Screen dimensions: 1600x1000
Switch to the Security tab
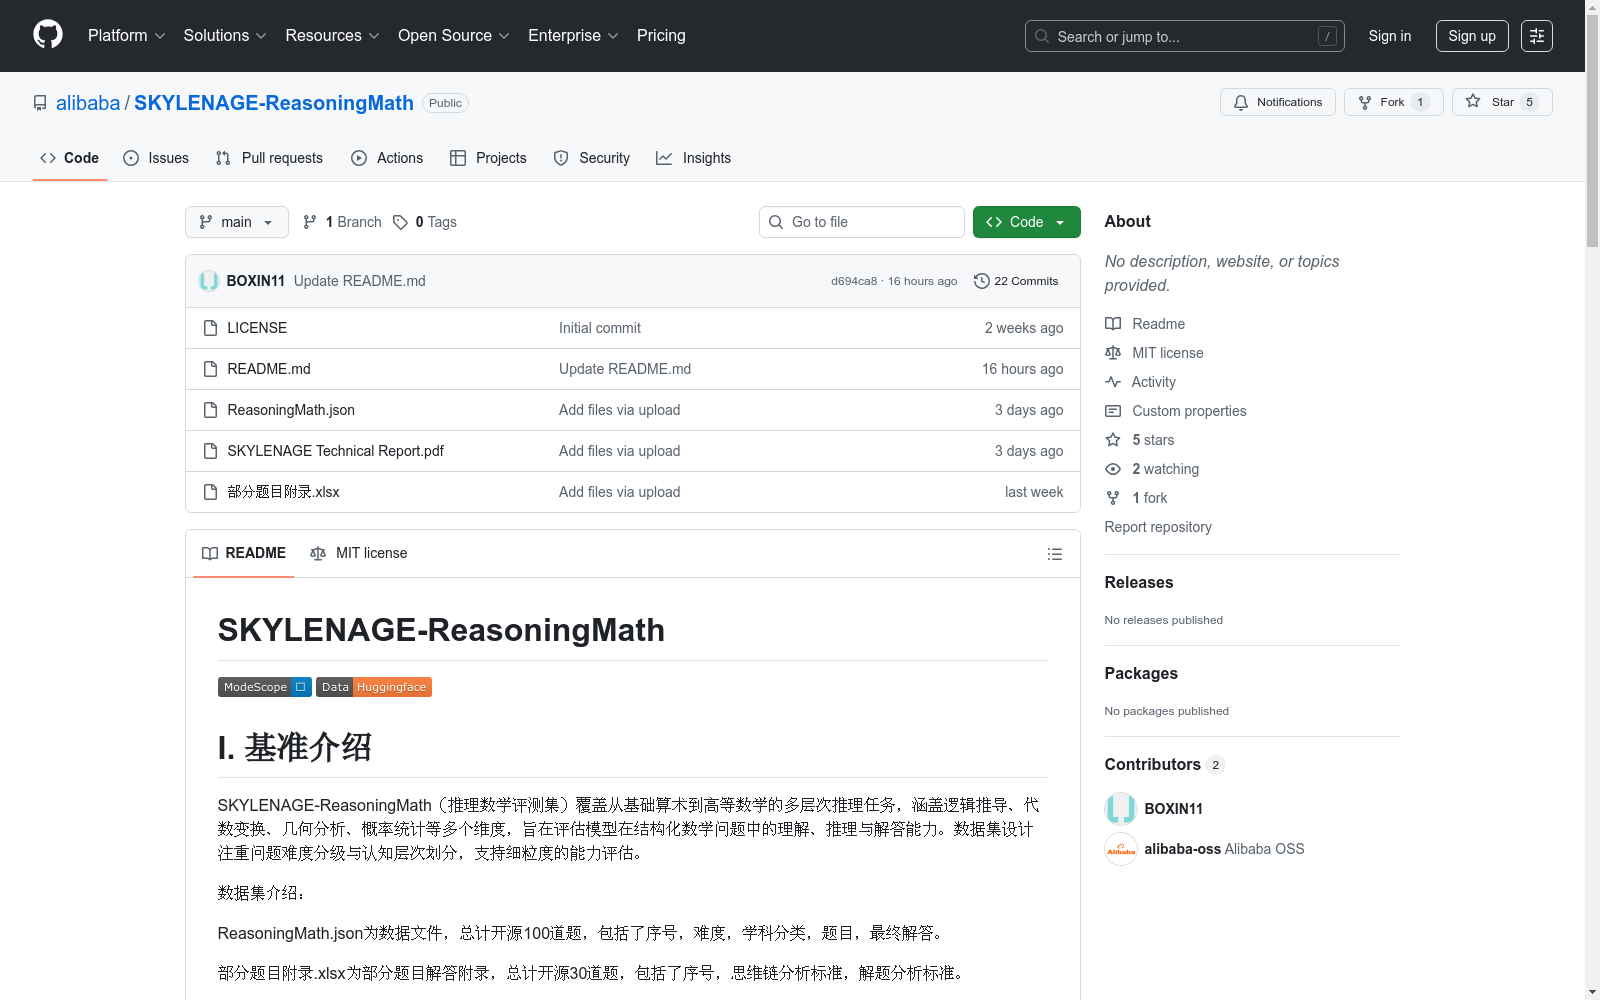[592, 158]
